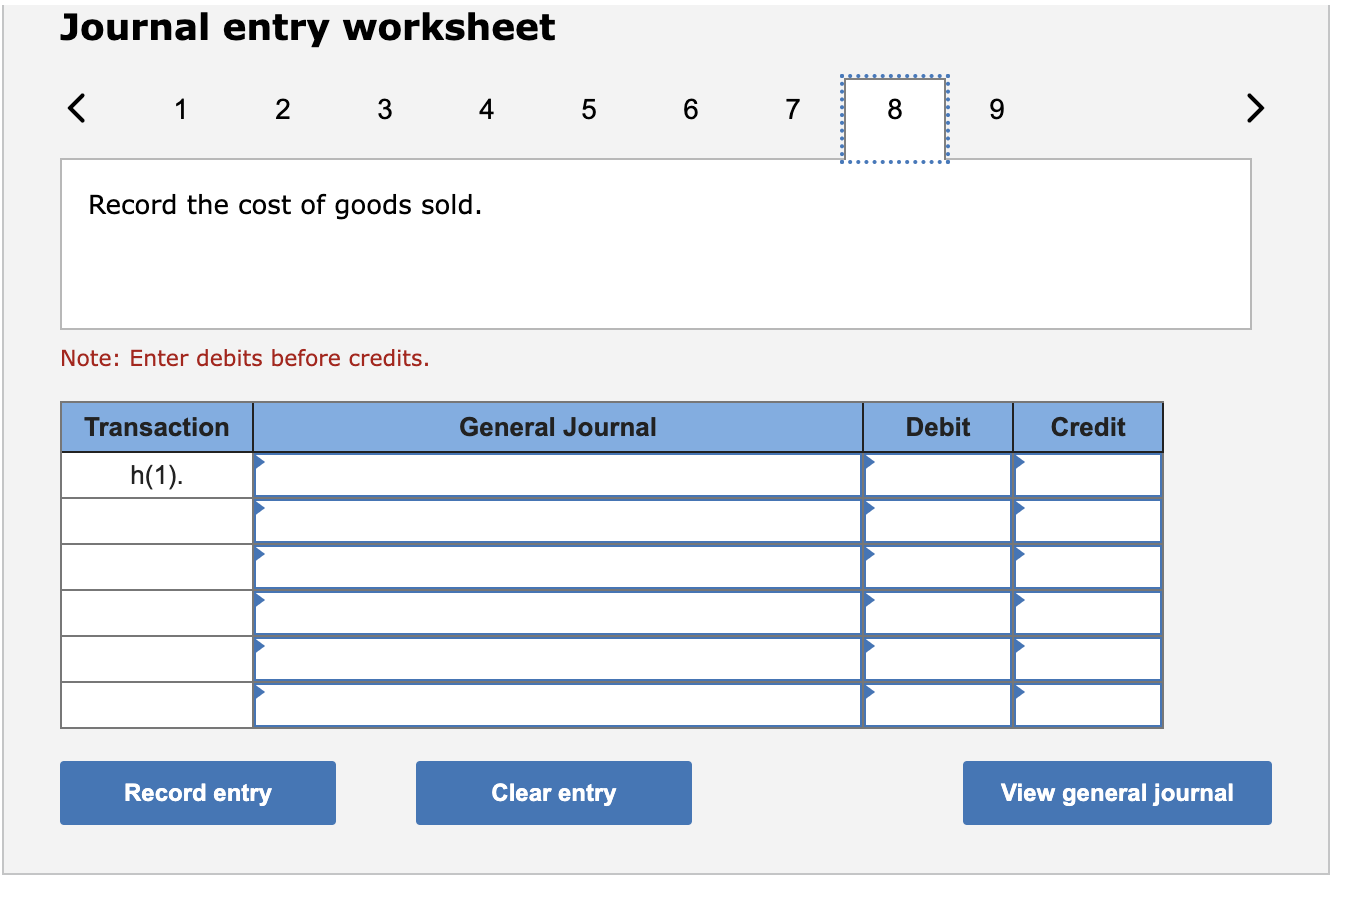Viewport: 1360px width, 900px height.
Task: Open the View general journal screen
Action: pos(1116,792)
